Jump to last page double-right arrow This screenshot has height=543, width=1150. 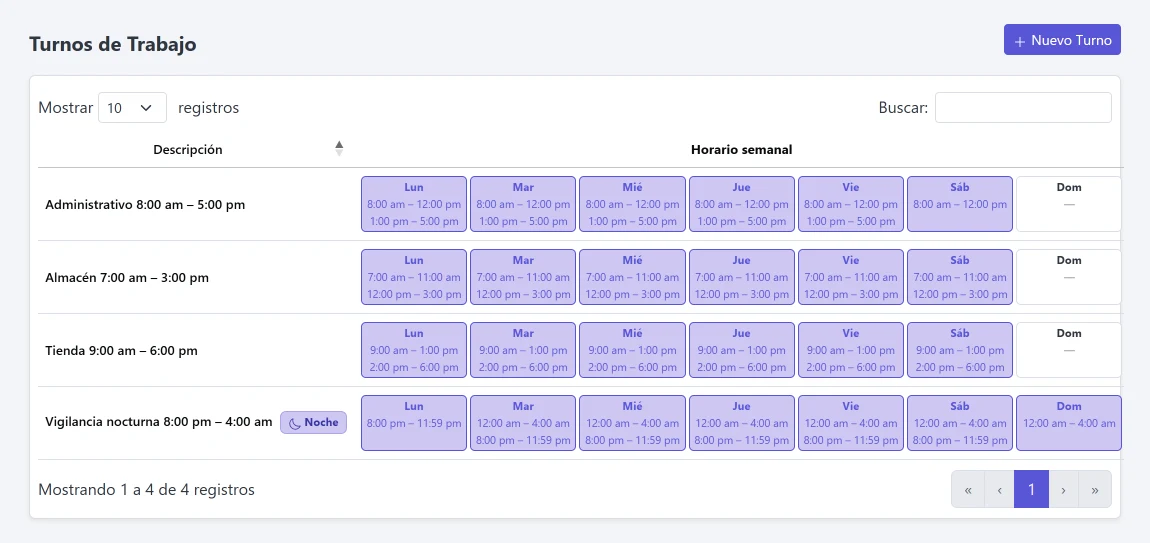coord(1095,489)
